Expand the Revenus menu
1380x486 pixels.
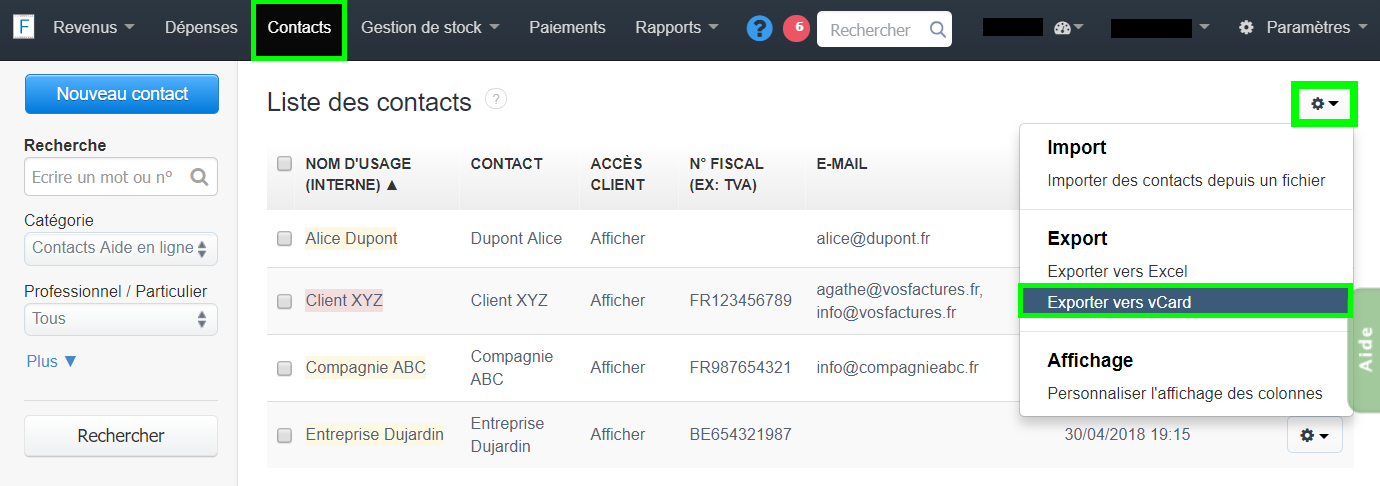(x=94, y=28)
